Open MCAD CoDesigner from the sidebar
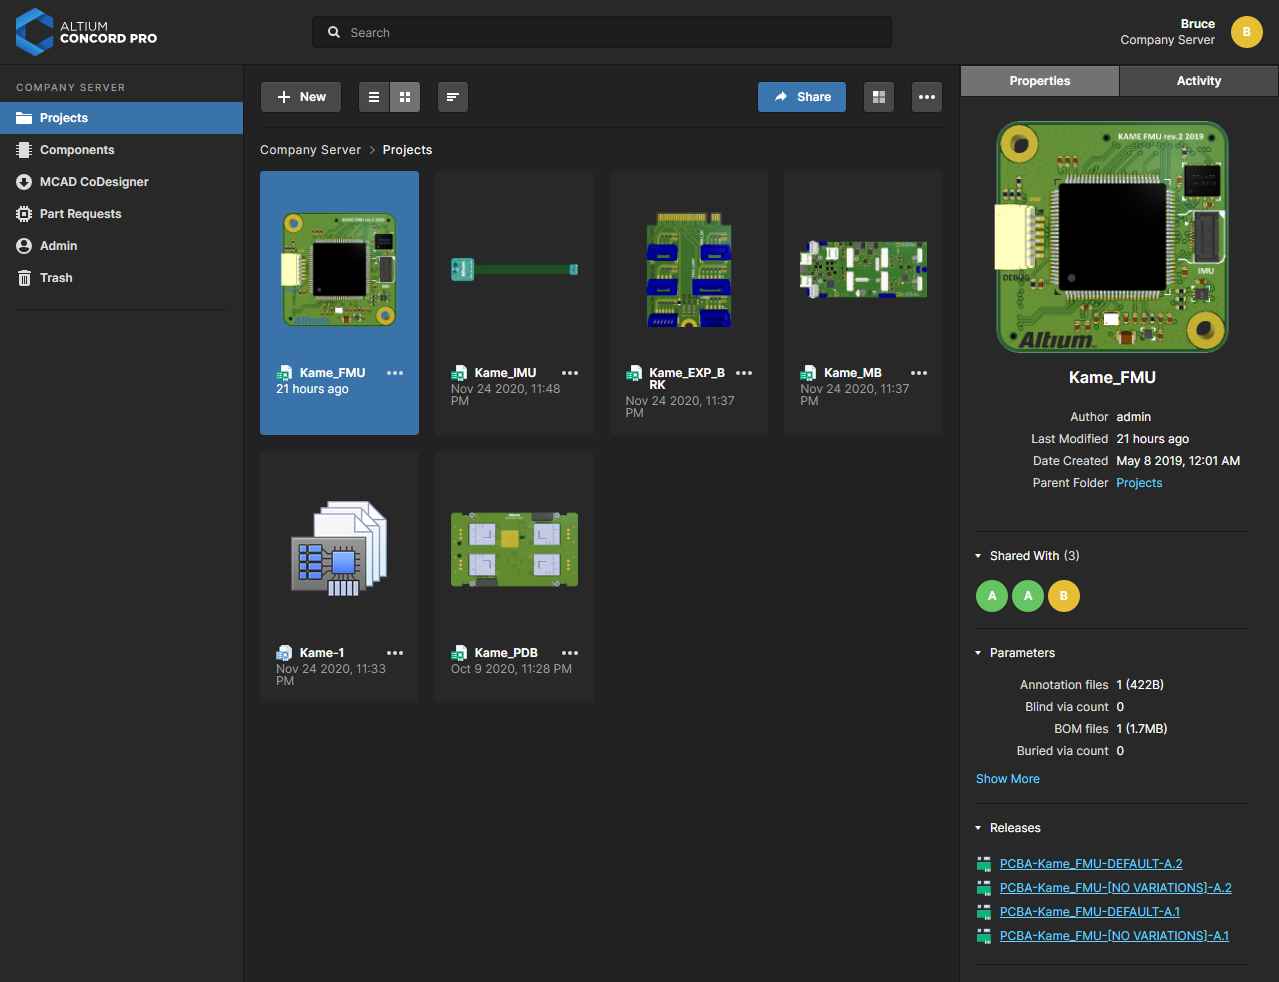This screenshot has width=1279, height=982. coord(94,182)
